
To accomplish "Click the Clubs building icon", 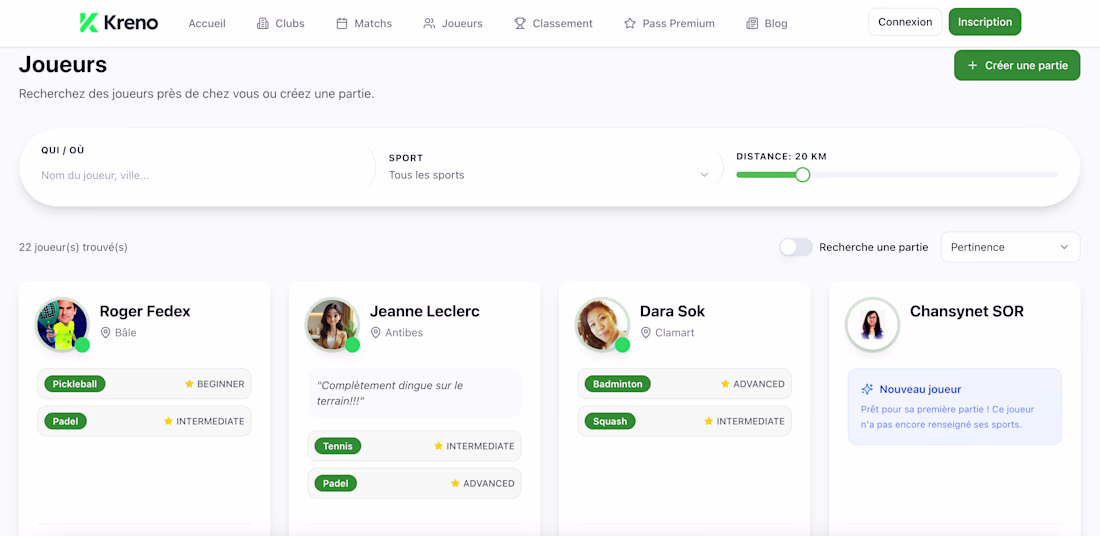I will coord(263,23).
